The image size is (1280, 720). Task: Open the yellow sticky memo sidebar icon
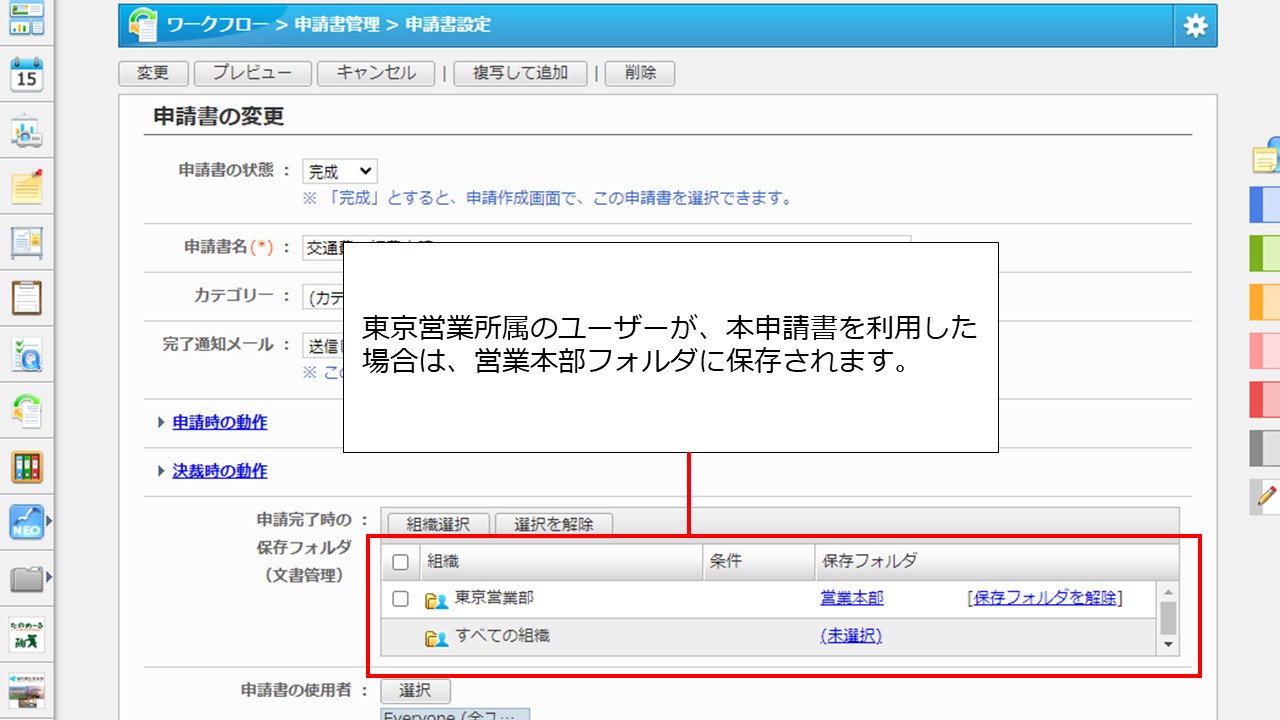coord(27,186)
